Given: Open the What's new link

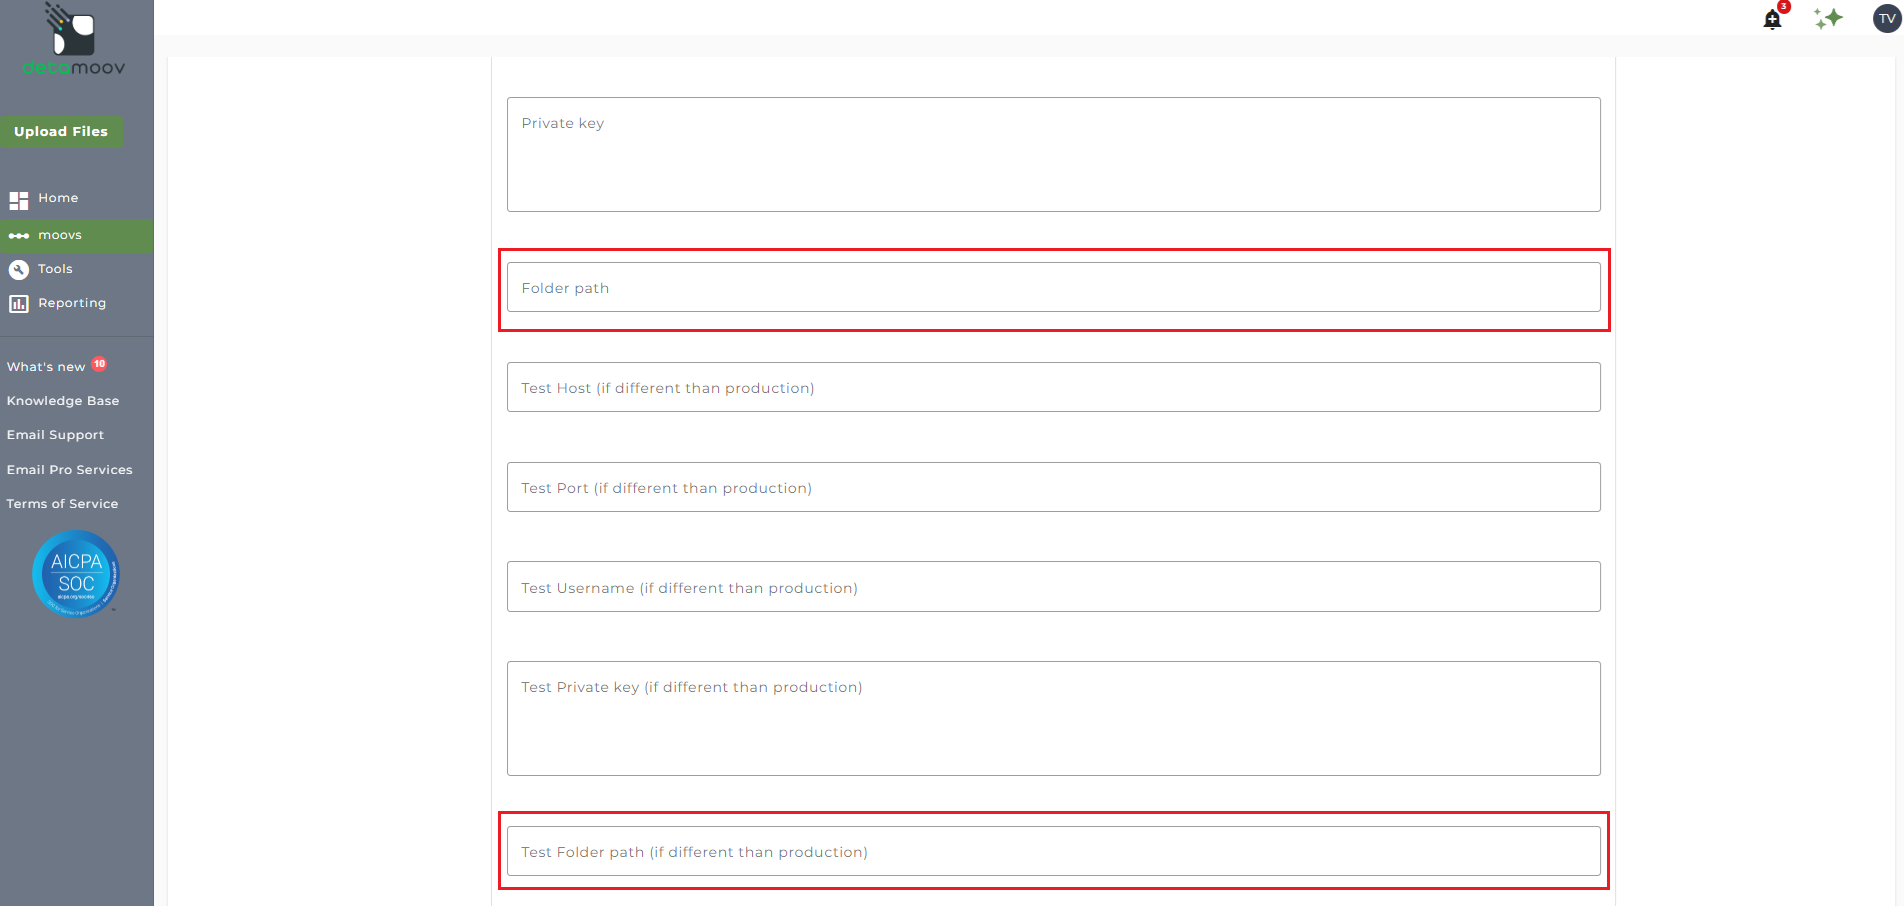Looking at the screenshot, I should pos(46,367).
